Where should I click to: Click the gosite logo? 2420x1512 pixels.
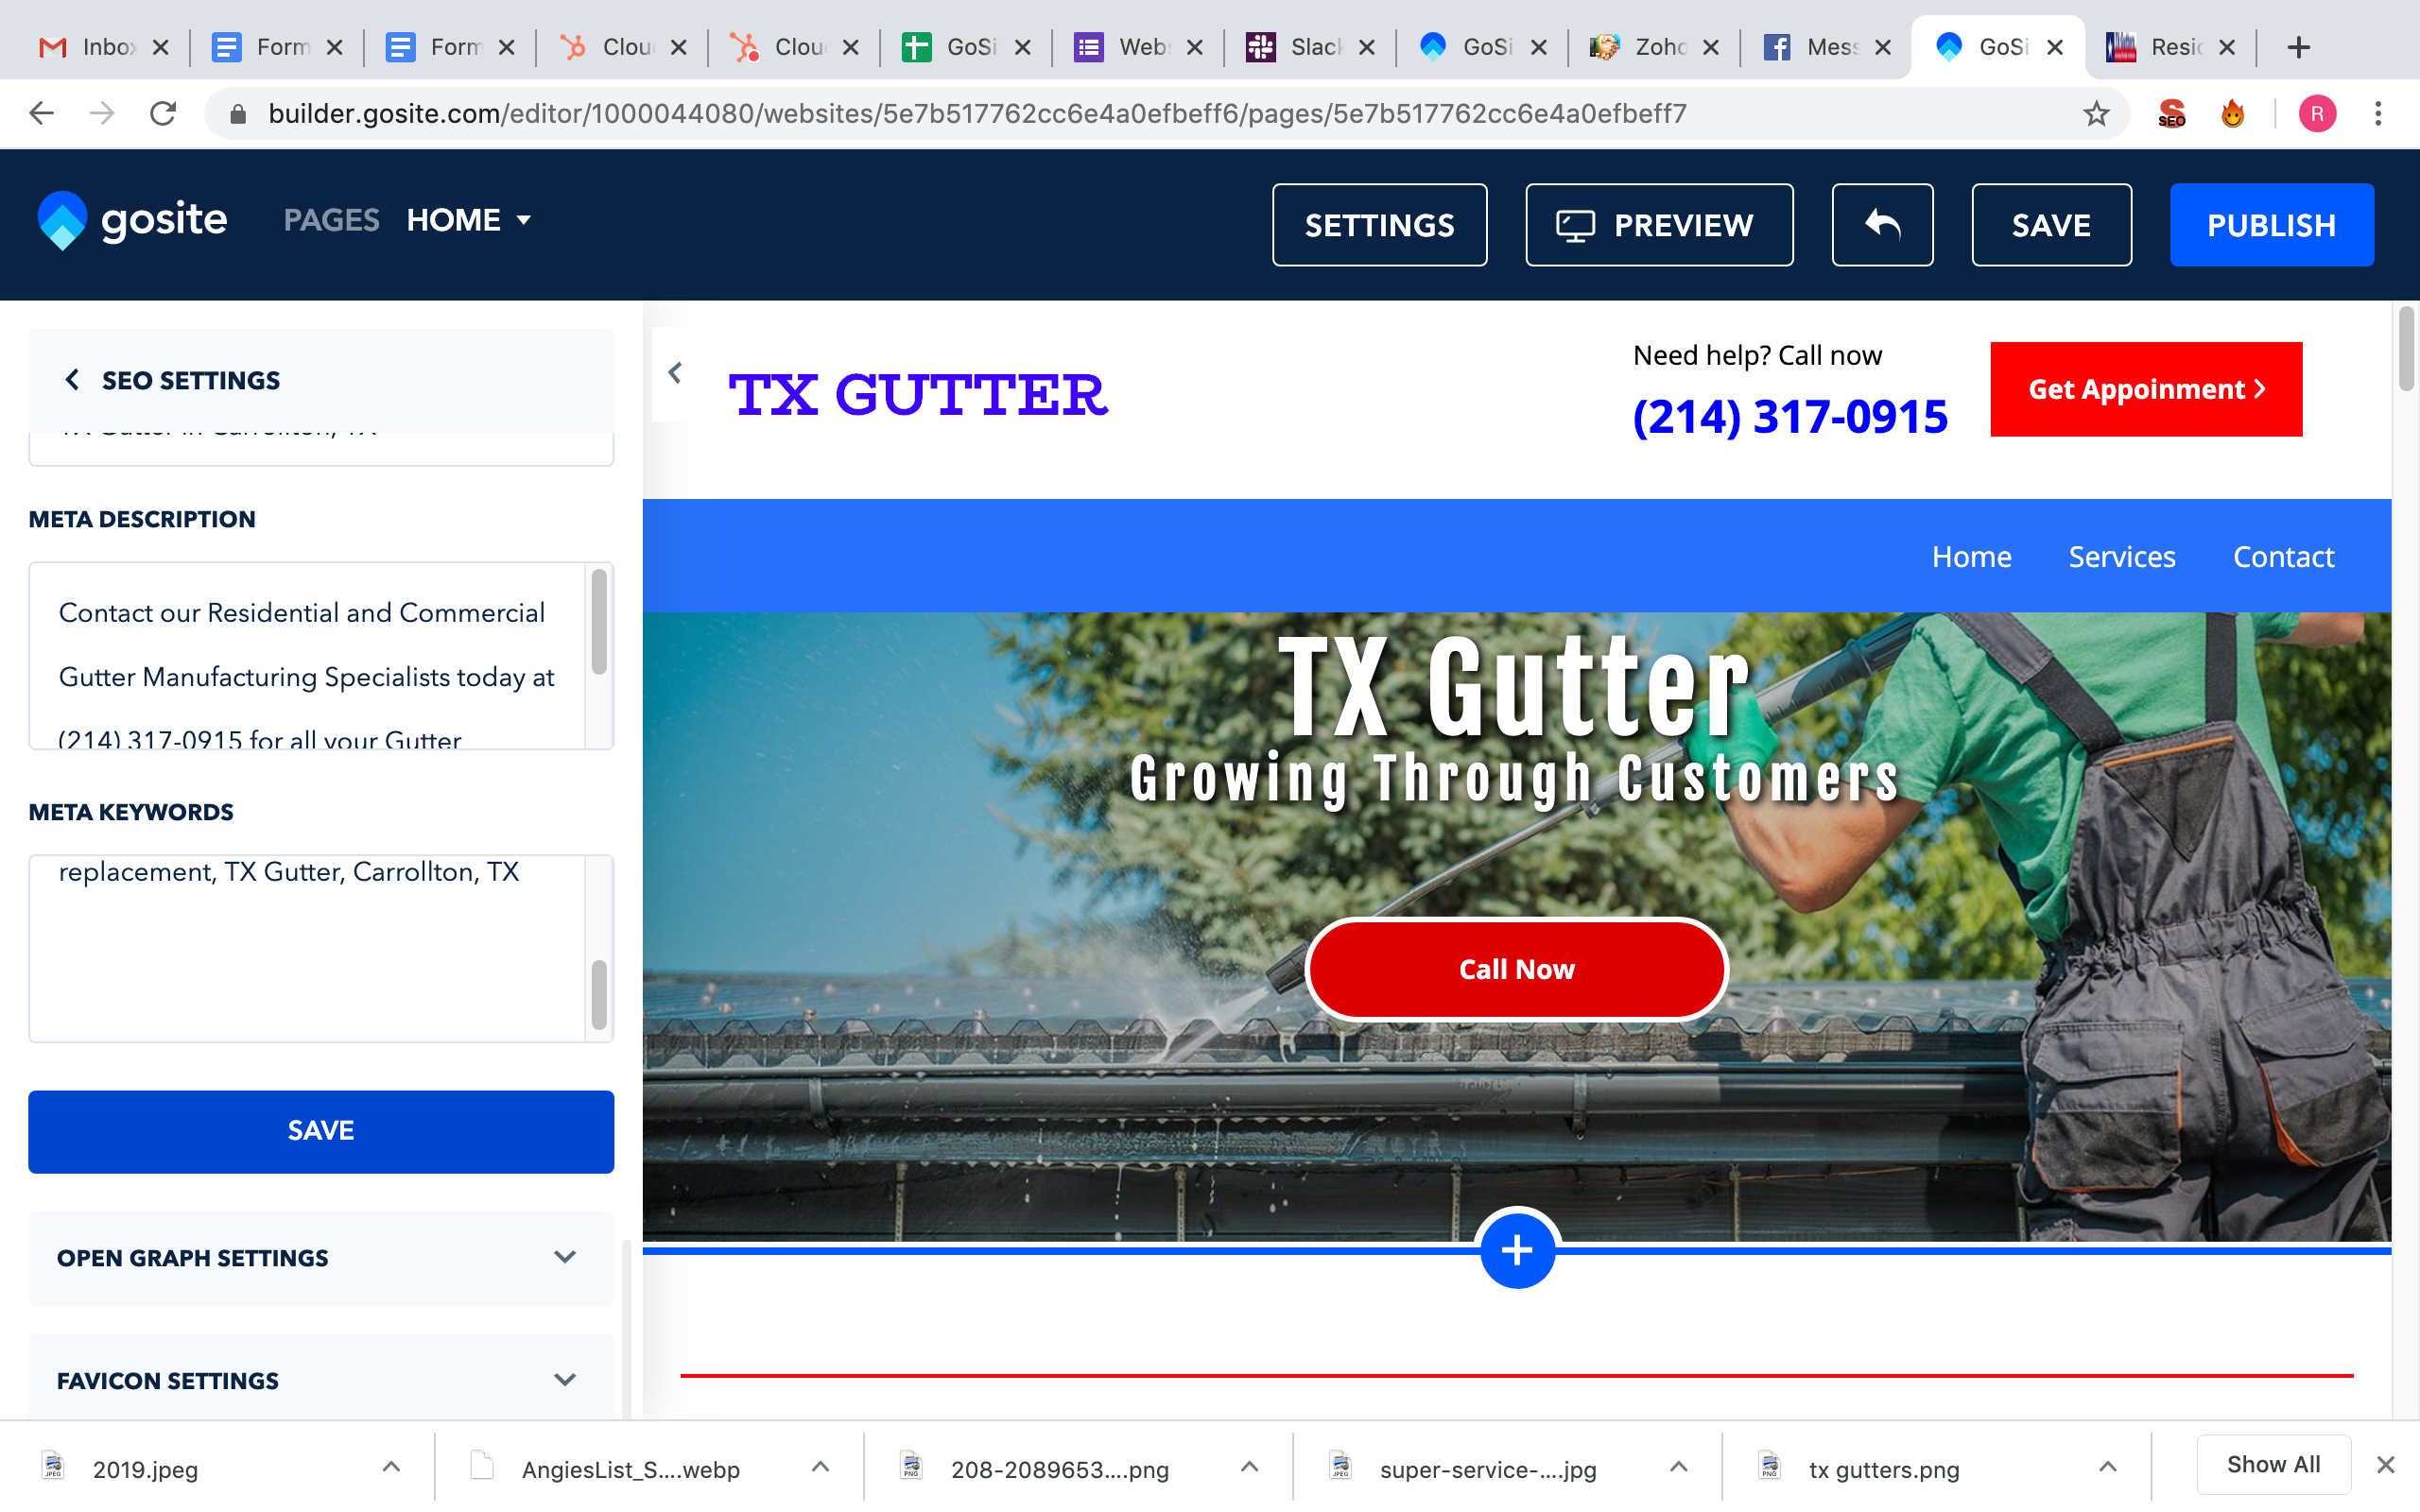point(133,220)
